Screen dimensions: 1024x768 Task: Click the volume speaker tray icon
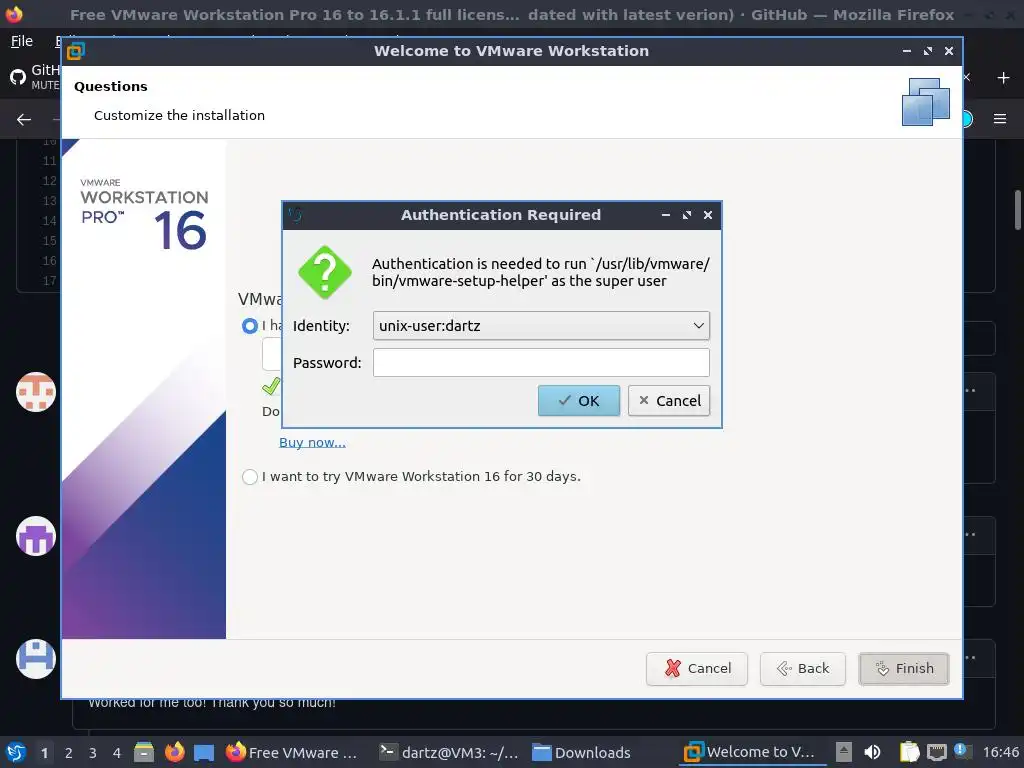tap(872, 752)
